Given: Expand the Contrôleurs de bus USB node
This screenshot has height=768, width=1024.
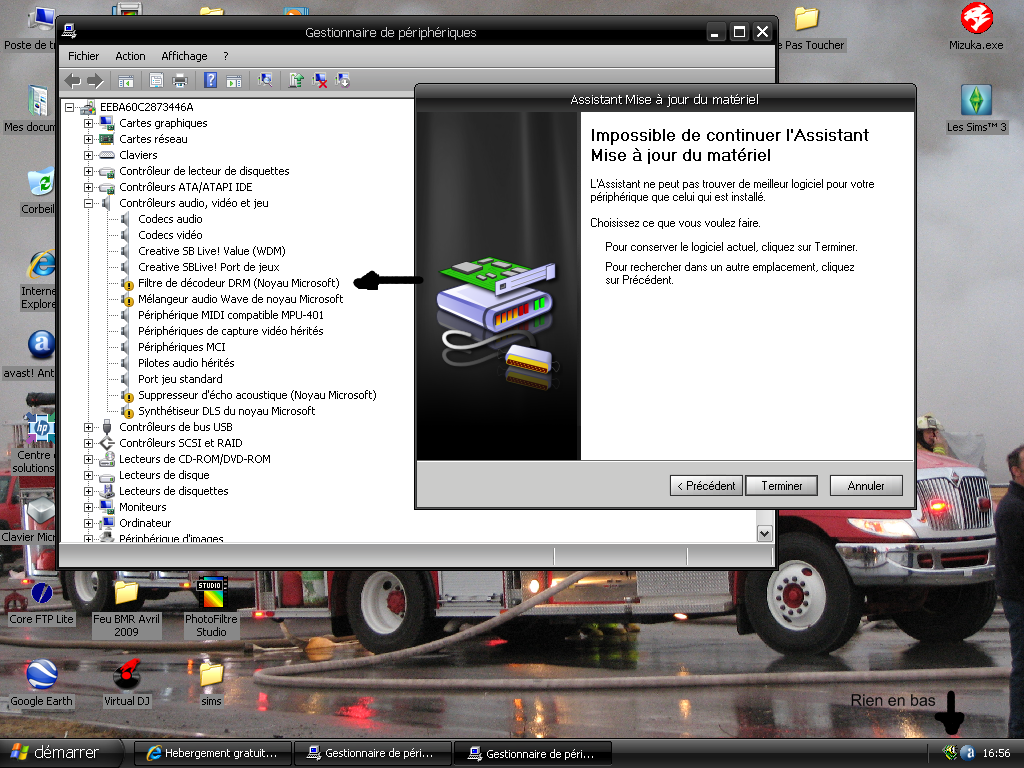Looking at the screenshot, I should 88,427.
